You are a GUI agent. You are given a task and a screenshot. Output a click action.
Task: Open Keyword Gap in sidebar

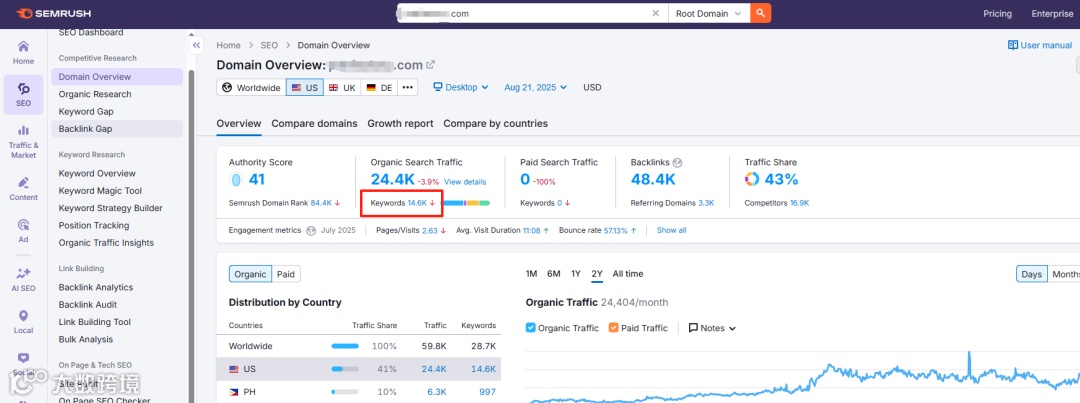click(x=86, y=112)
